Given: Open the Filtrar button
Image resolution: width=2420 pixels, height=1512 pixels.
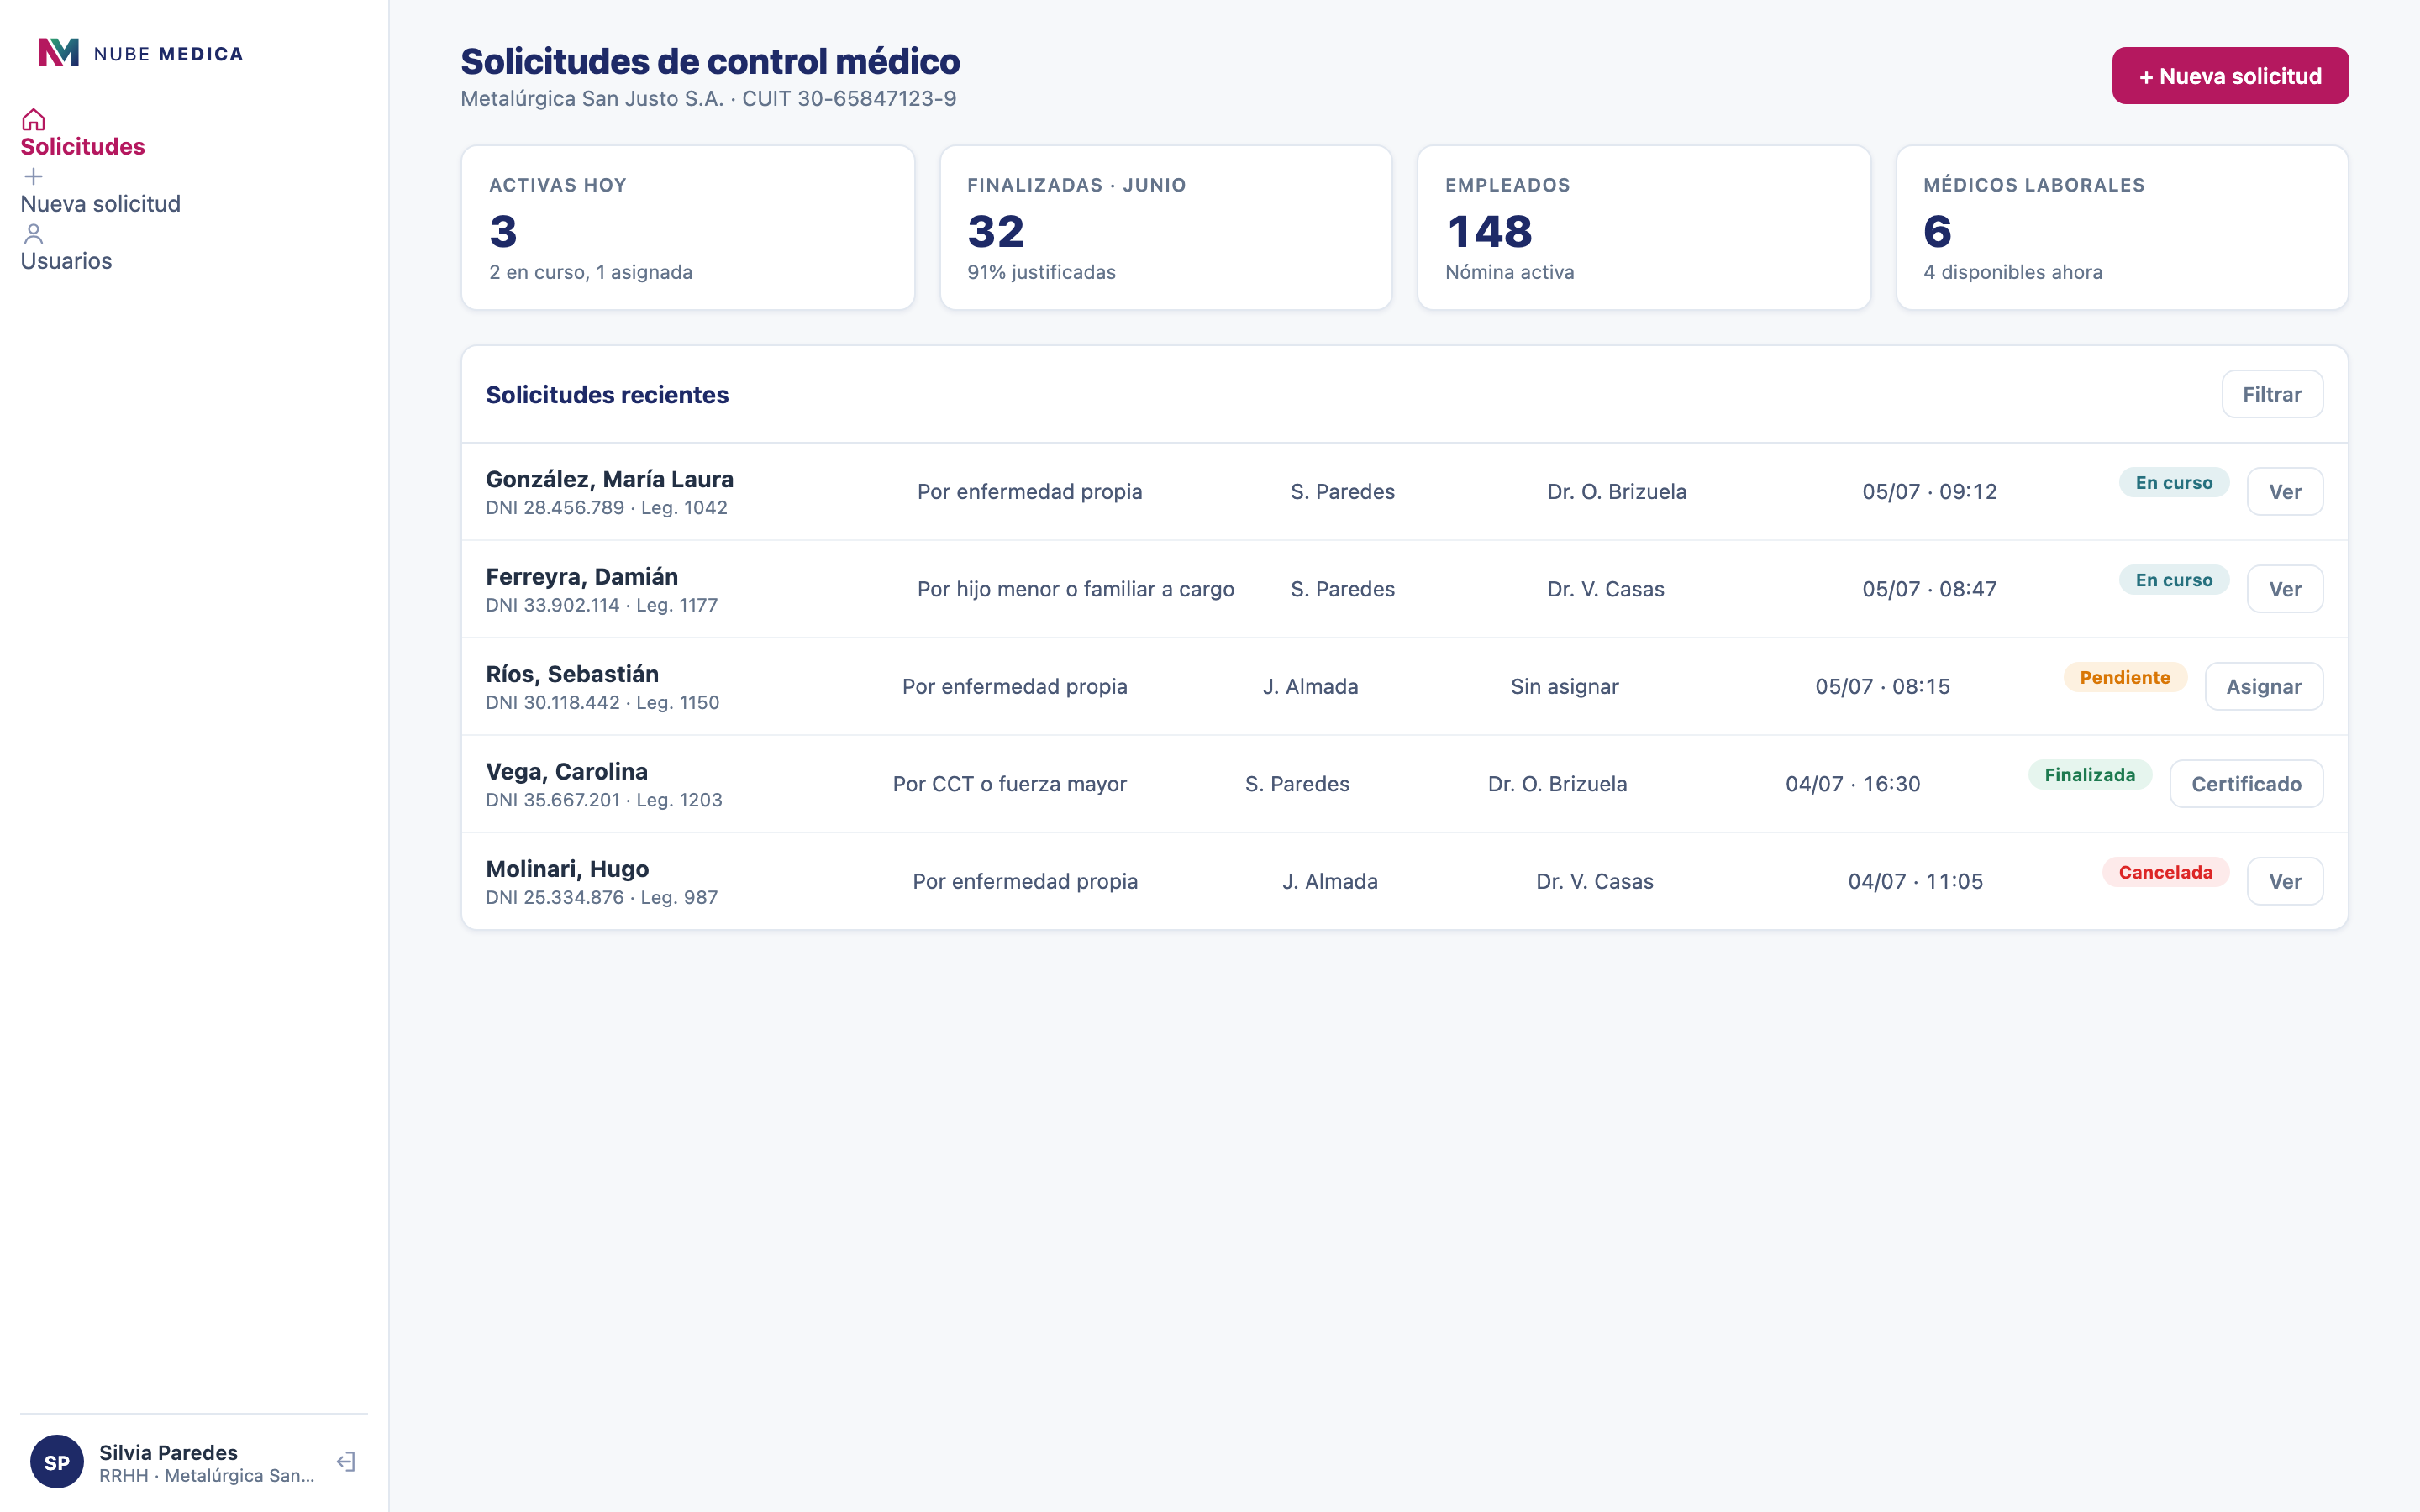Looking at the screenshot, I should tap(2272, 394).
